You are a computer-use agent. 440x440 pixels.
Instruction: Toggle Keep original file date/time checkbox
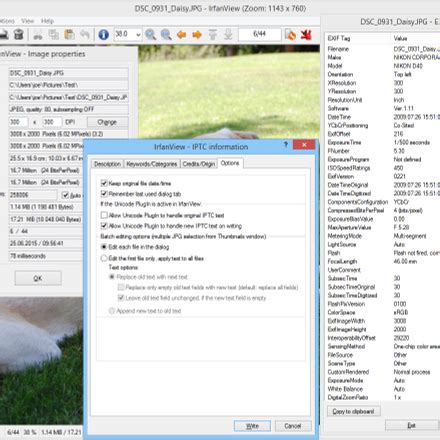104,183
